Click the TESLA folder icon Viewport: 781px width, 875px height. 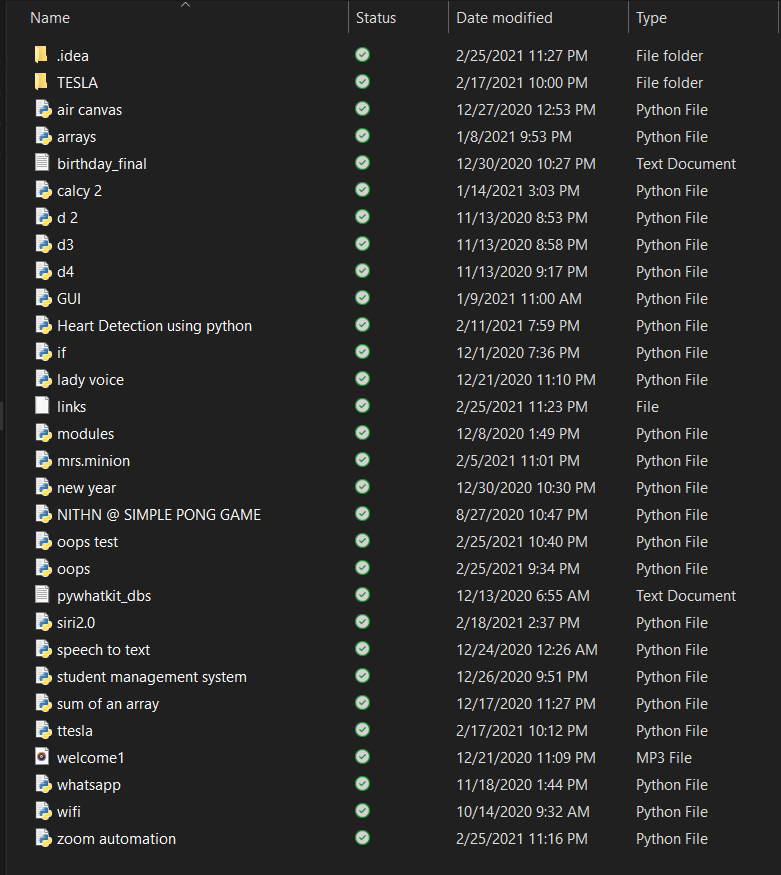pos(41,82)
